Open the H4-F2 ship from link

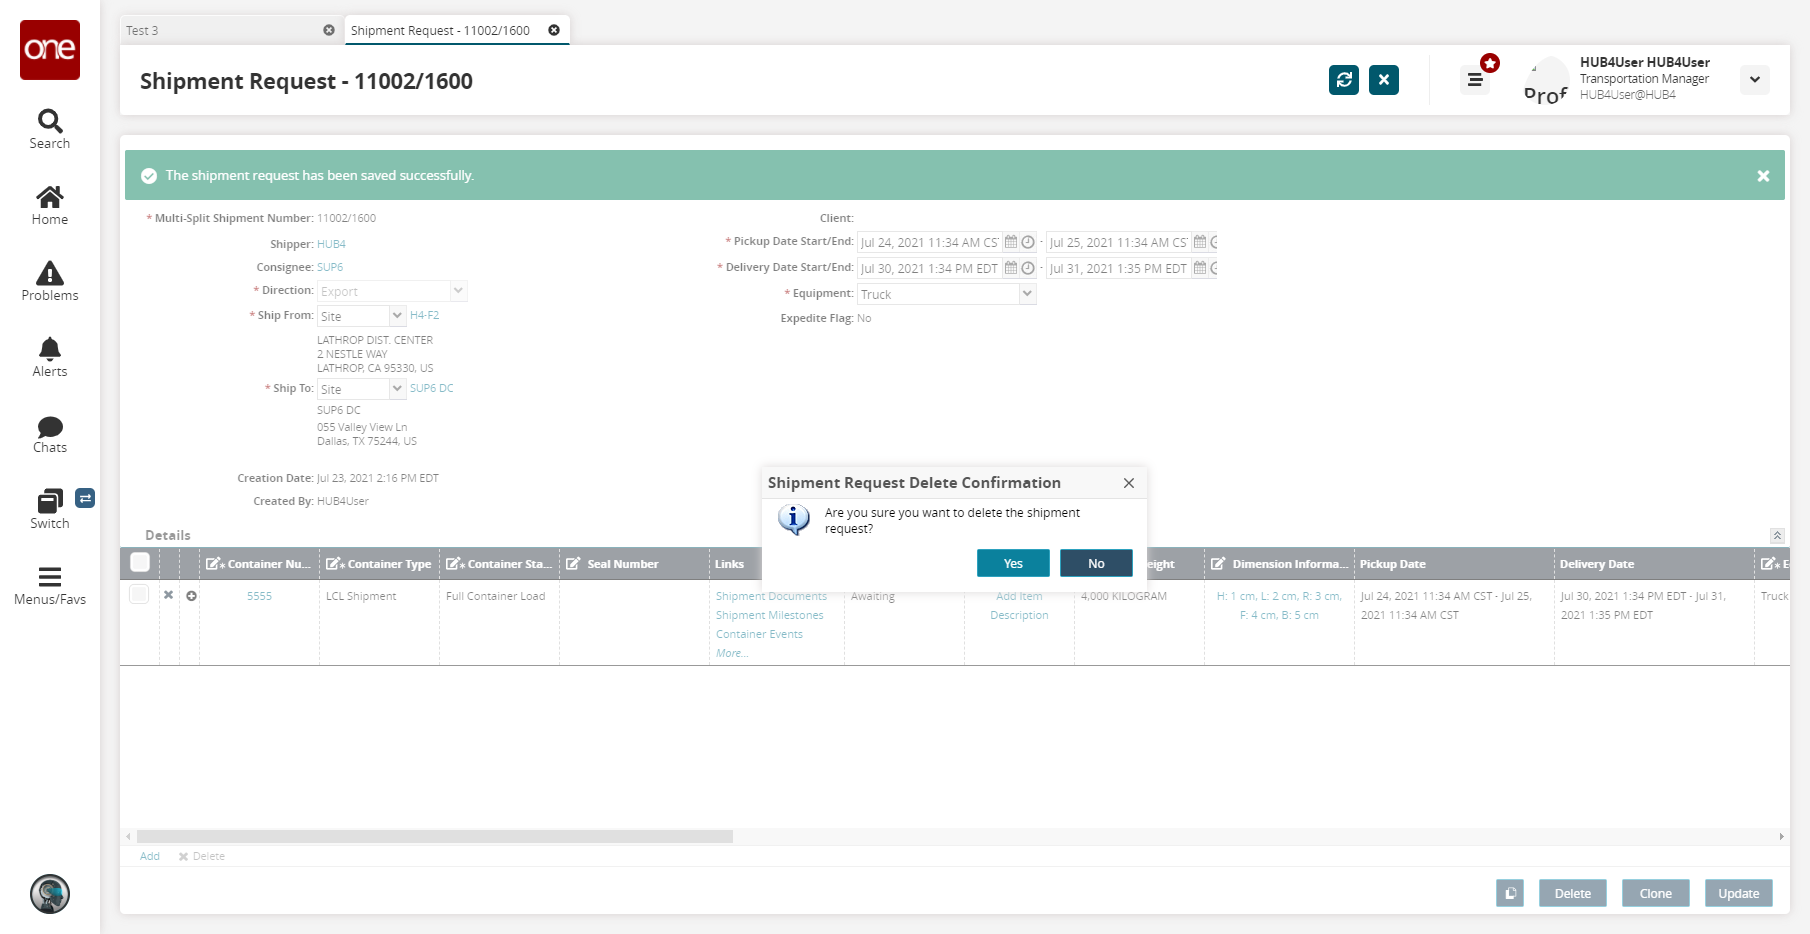click(424, 315)
